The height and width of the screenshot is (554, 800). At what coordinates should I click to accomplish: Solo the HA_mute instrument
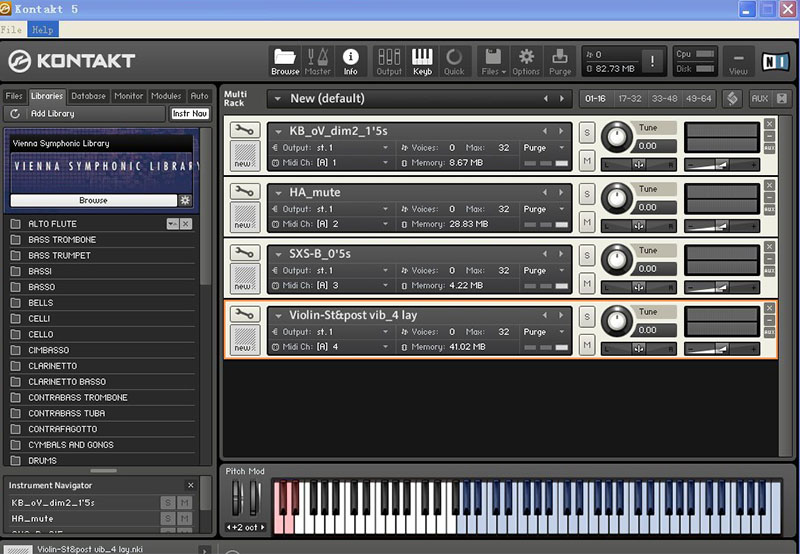coord(587,194)
